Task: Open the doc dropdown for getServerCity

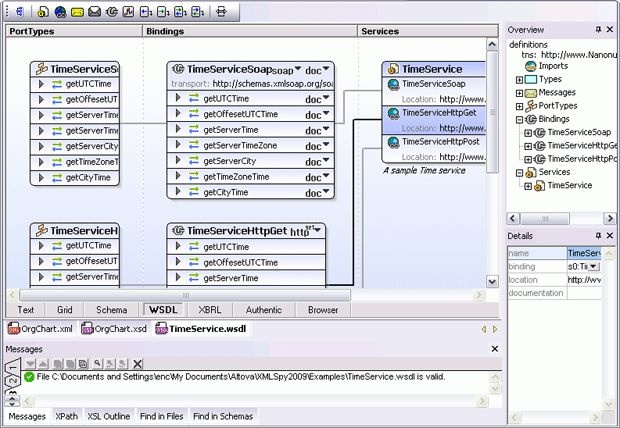Action: click(x=326, y=161)
